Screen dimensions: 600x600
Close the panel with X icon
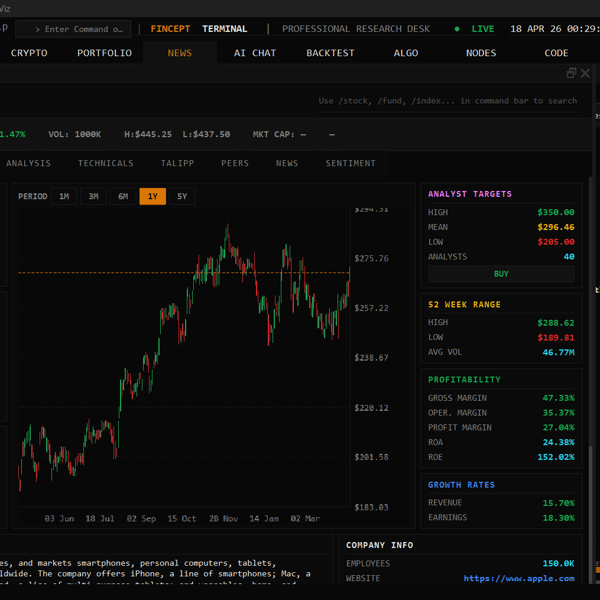pyautogui.click(x=585, y=73)
